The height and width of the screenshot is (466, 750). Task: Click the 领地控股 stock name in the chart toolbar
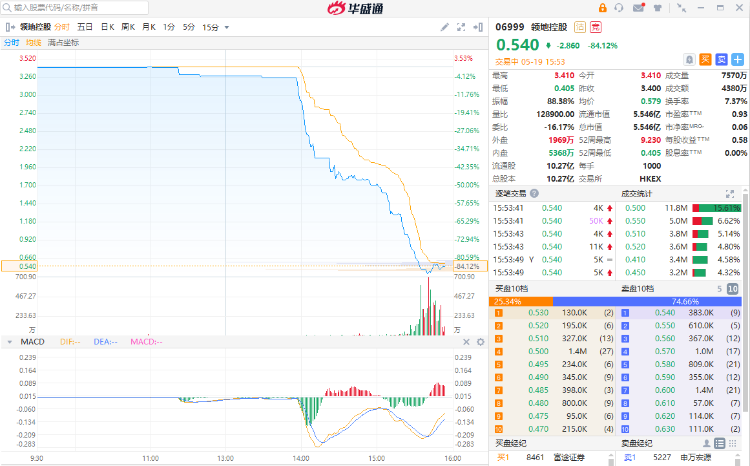[35, 27]
